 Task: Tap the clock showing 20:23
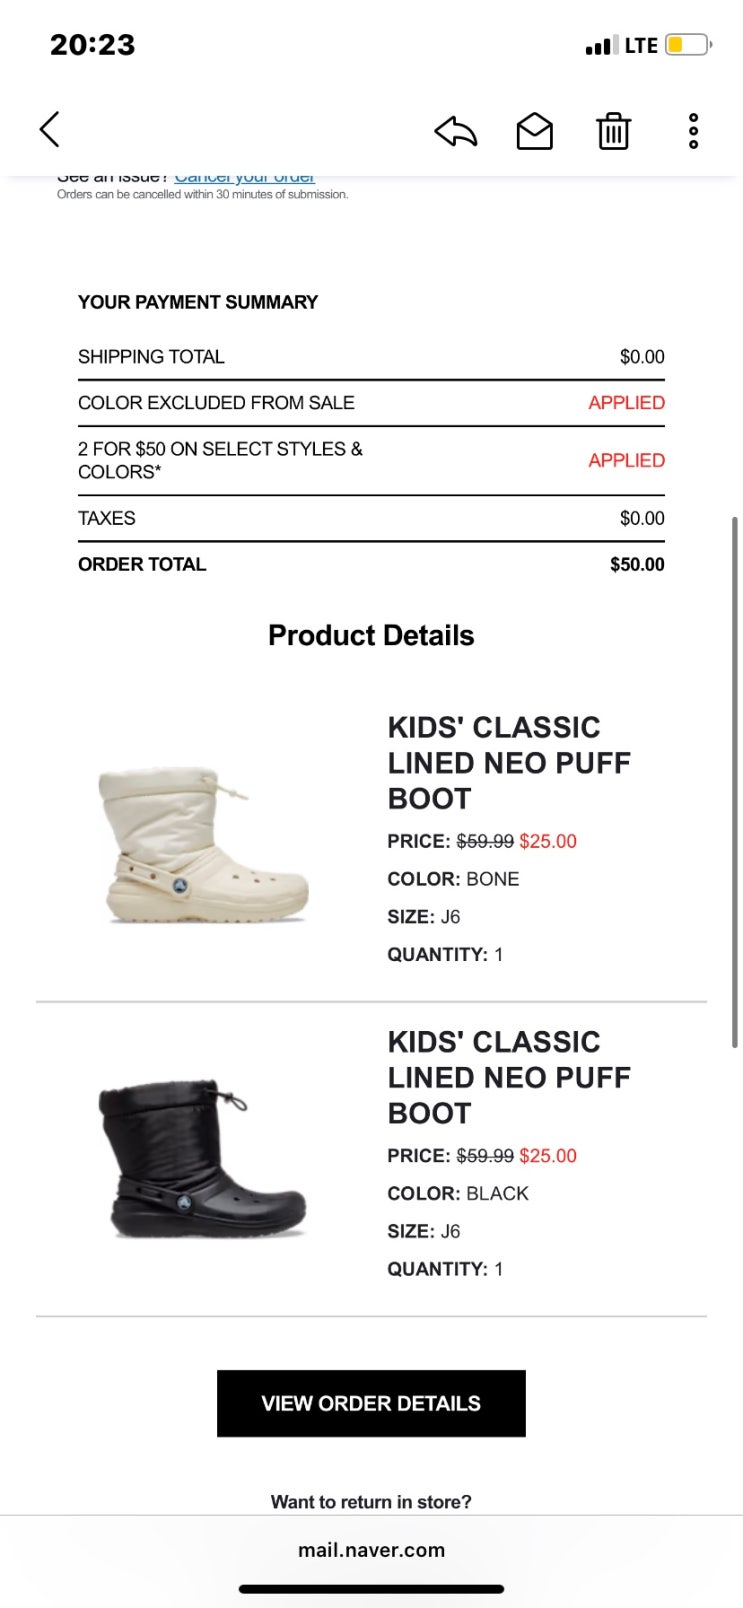[92, 45]
